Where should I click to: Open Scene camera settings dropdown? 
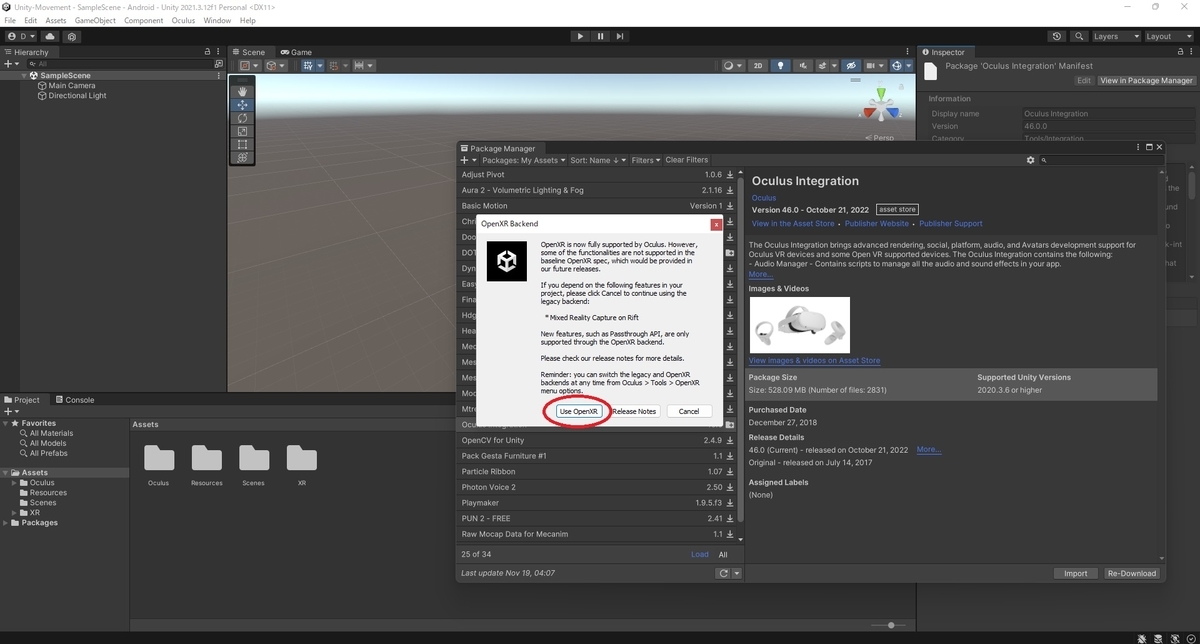[875, 66]
